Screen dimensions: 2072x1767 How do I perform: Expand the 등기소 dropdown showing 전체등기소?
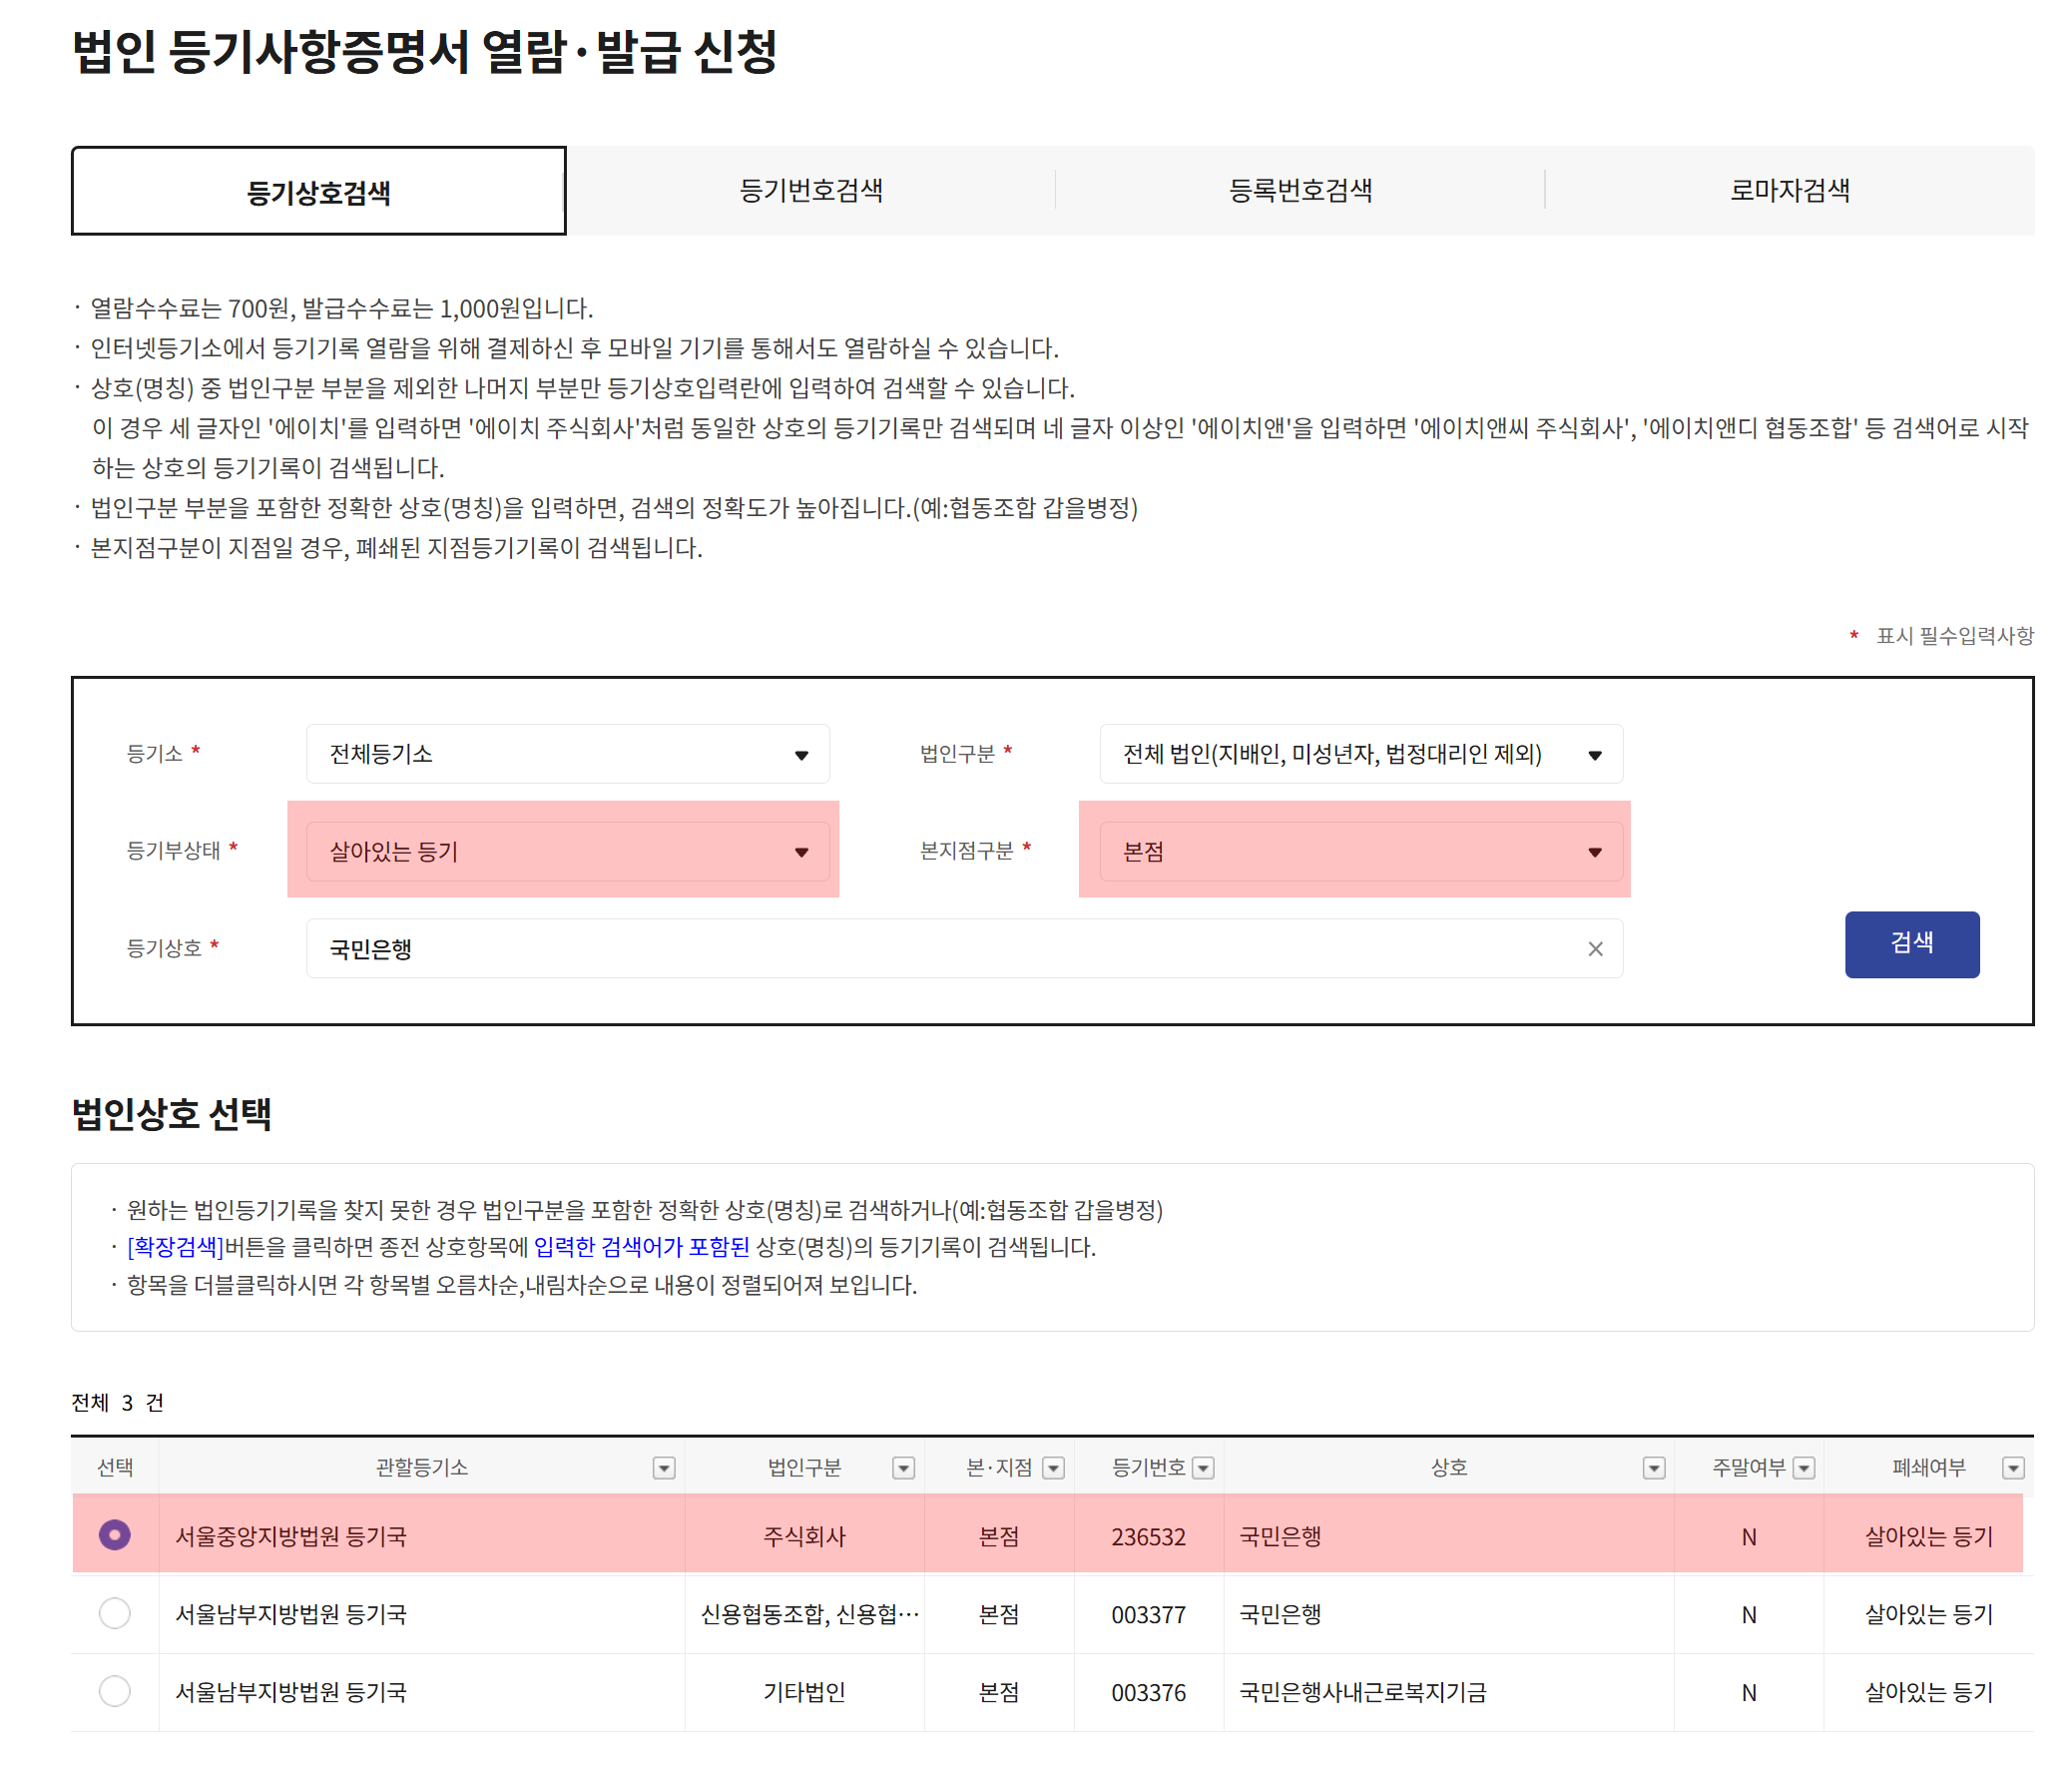click(568, 754)
